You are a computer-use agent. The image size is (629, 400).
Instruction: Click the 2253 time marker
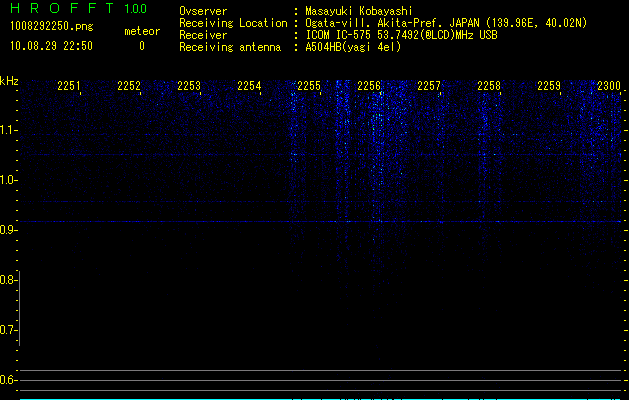pos(189,86)
